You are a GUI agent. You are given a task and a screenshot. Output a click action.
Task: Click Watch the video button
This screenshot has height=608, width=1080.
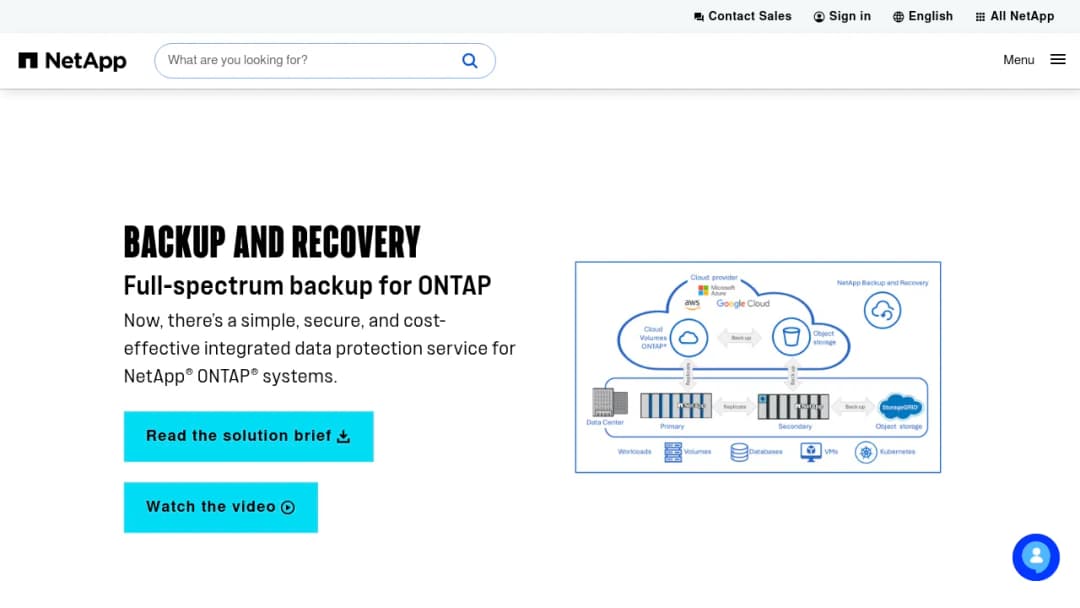[x=221, y=507]
